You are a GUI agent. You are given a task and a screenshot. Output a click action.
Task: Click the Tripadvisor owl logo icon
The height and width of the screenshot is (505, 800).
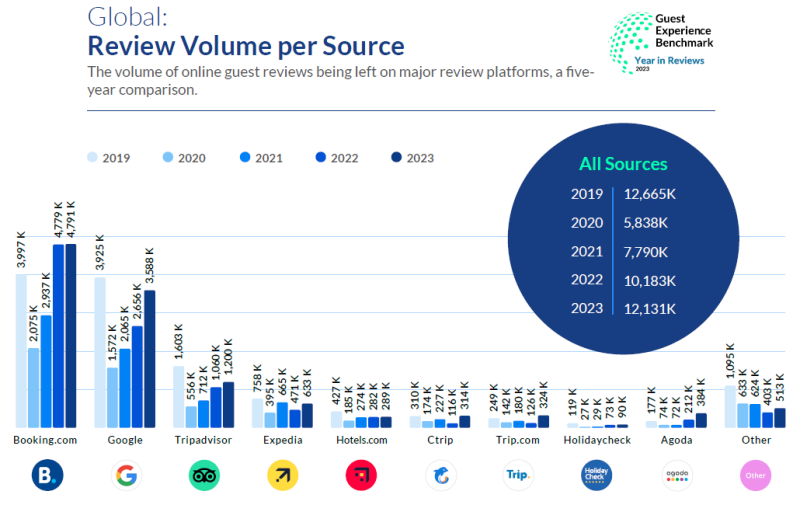pos(204,475)
